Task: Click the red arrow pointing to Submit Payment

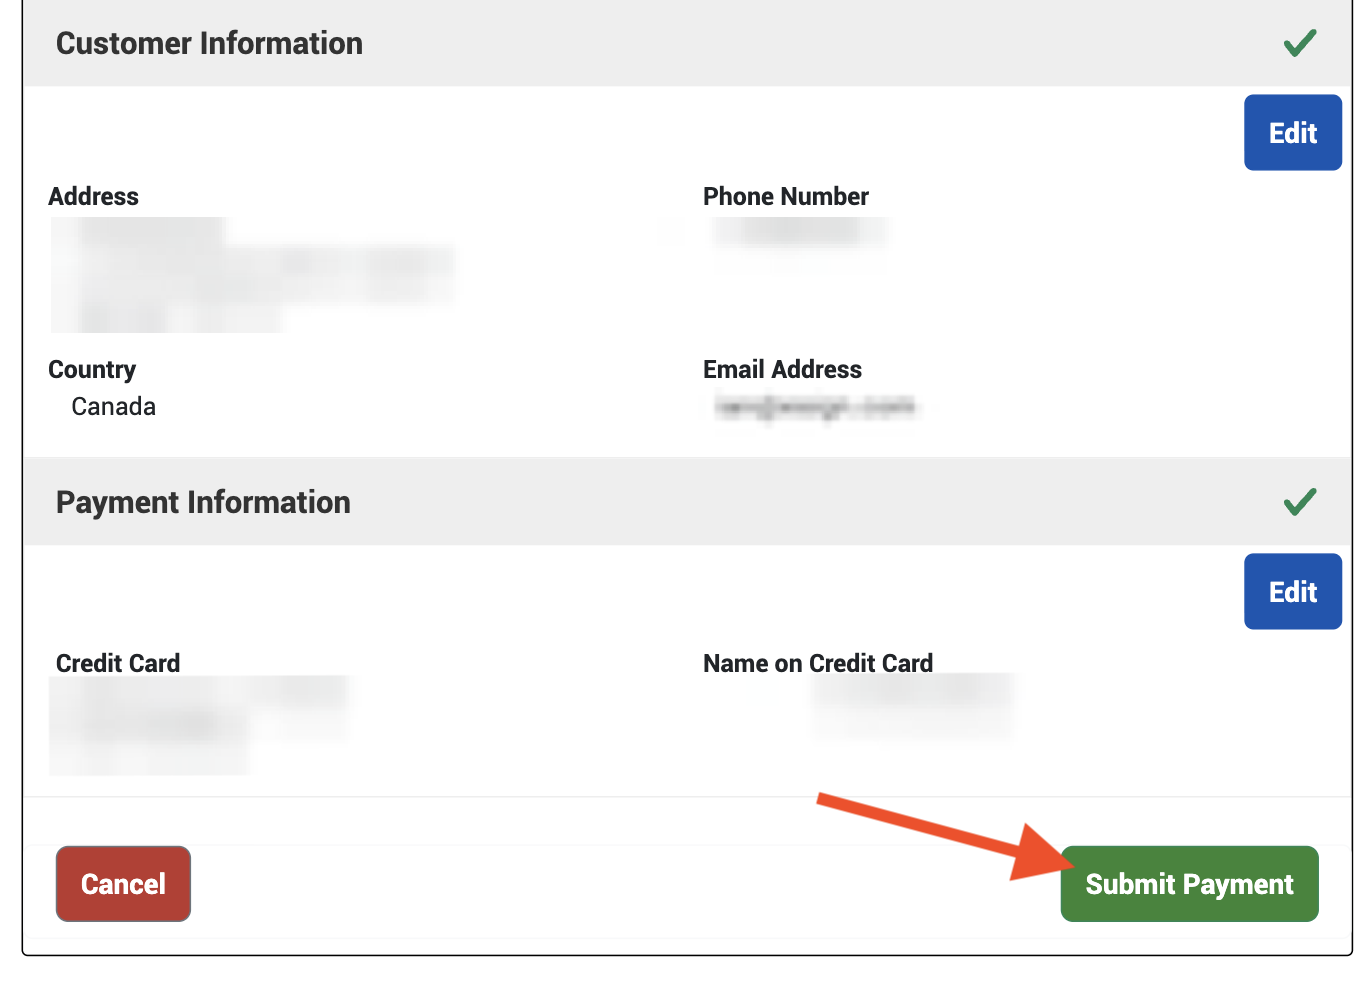Action: point(945,836)
